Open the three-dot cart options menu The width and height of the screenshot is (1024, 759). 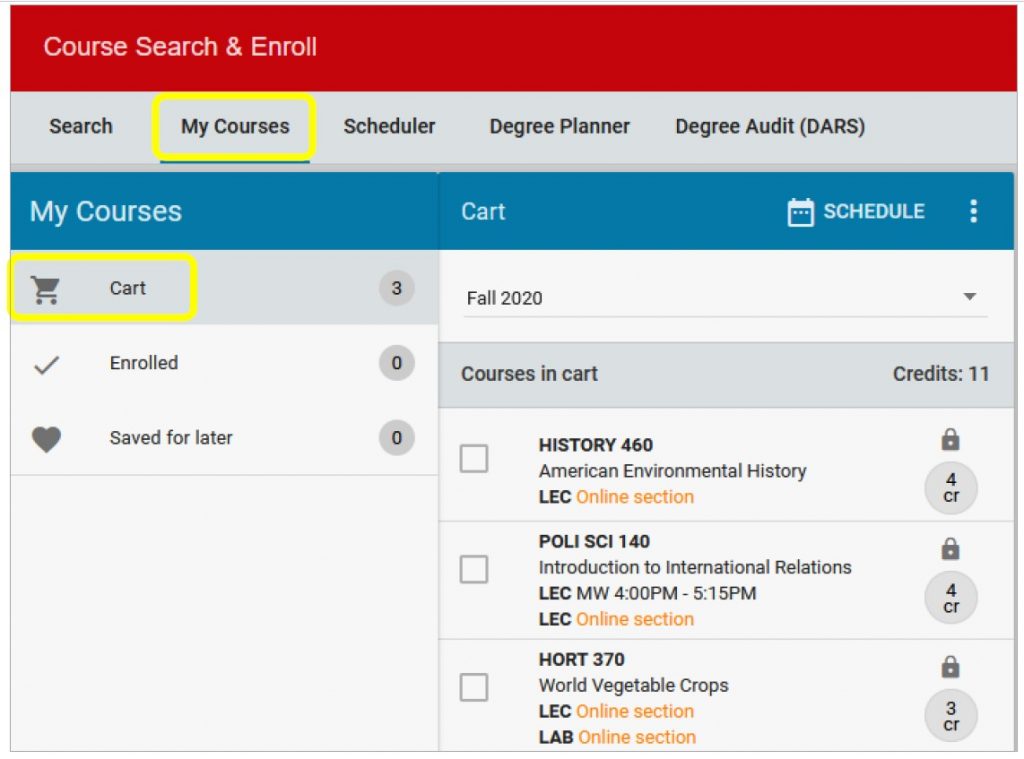point(973,212)
